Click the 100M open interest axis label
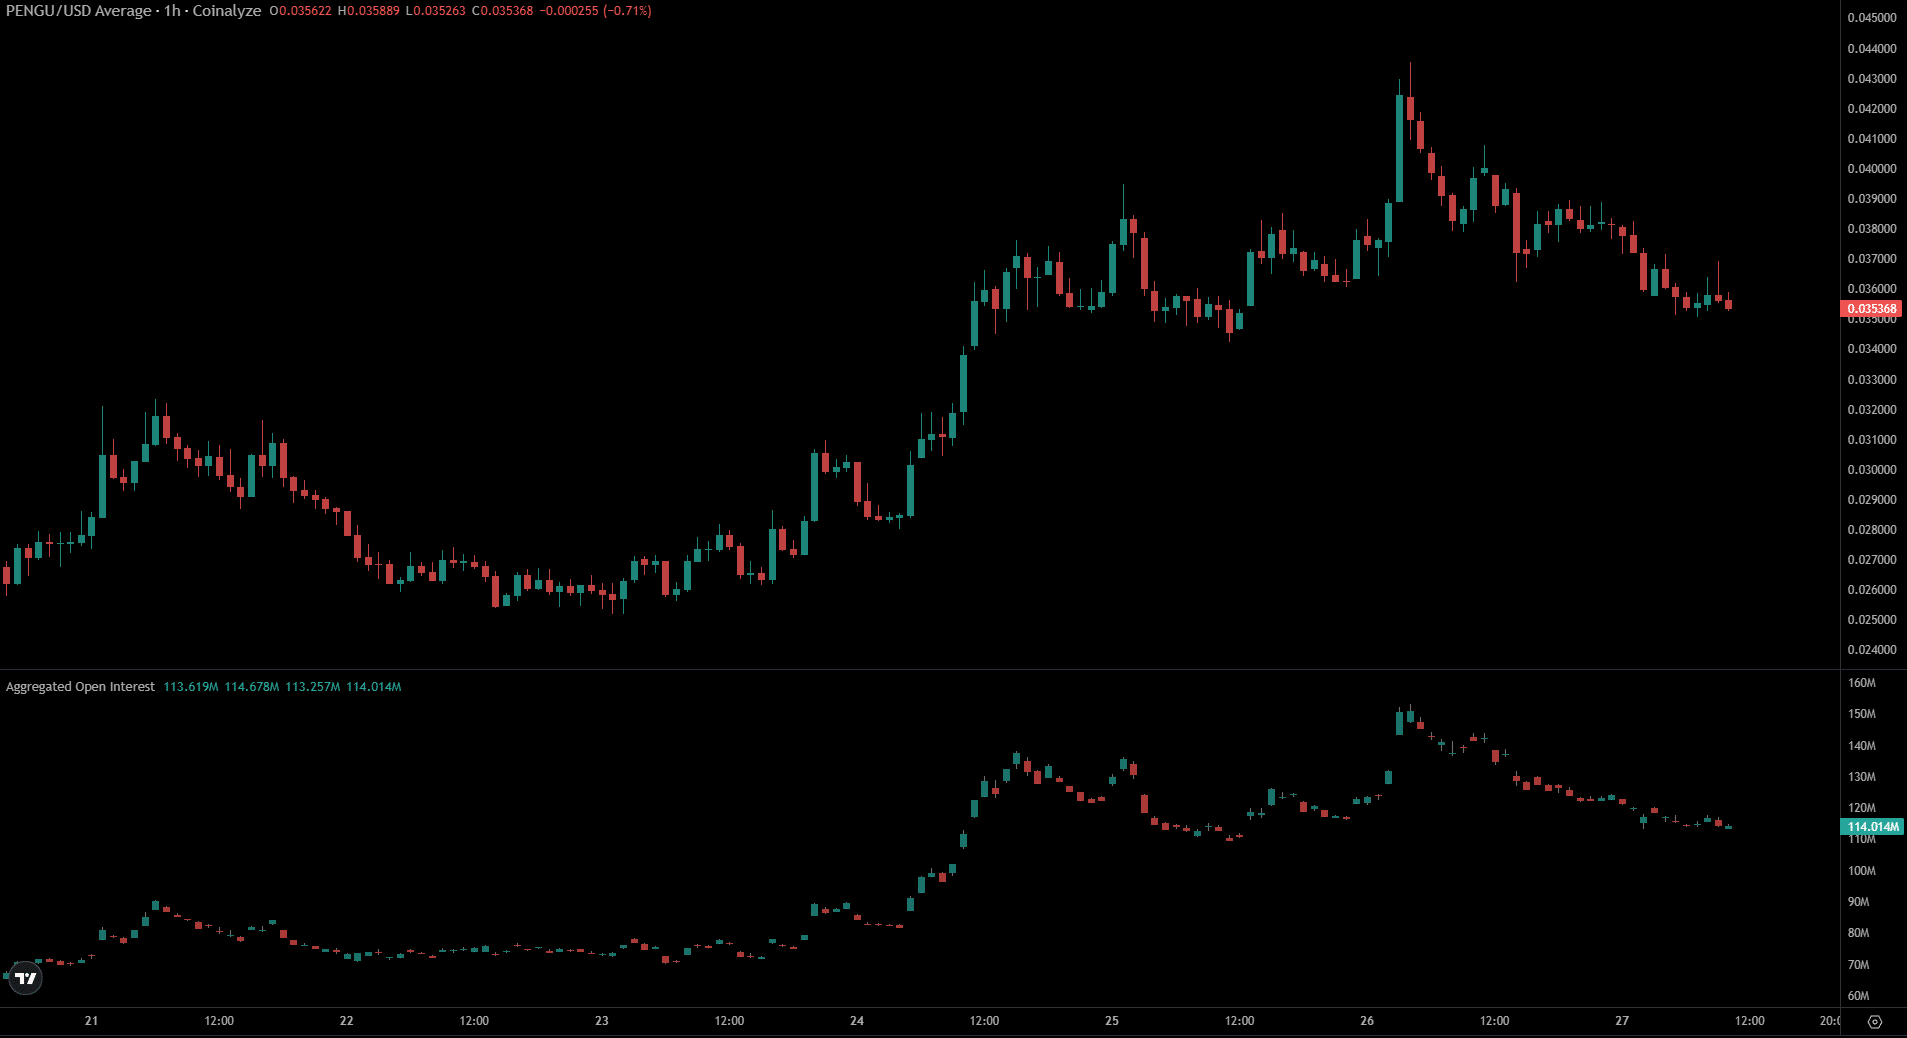Image resolution: width=1907 pixels, height=1038 pixels. (x=1862, y=871)
